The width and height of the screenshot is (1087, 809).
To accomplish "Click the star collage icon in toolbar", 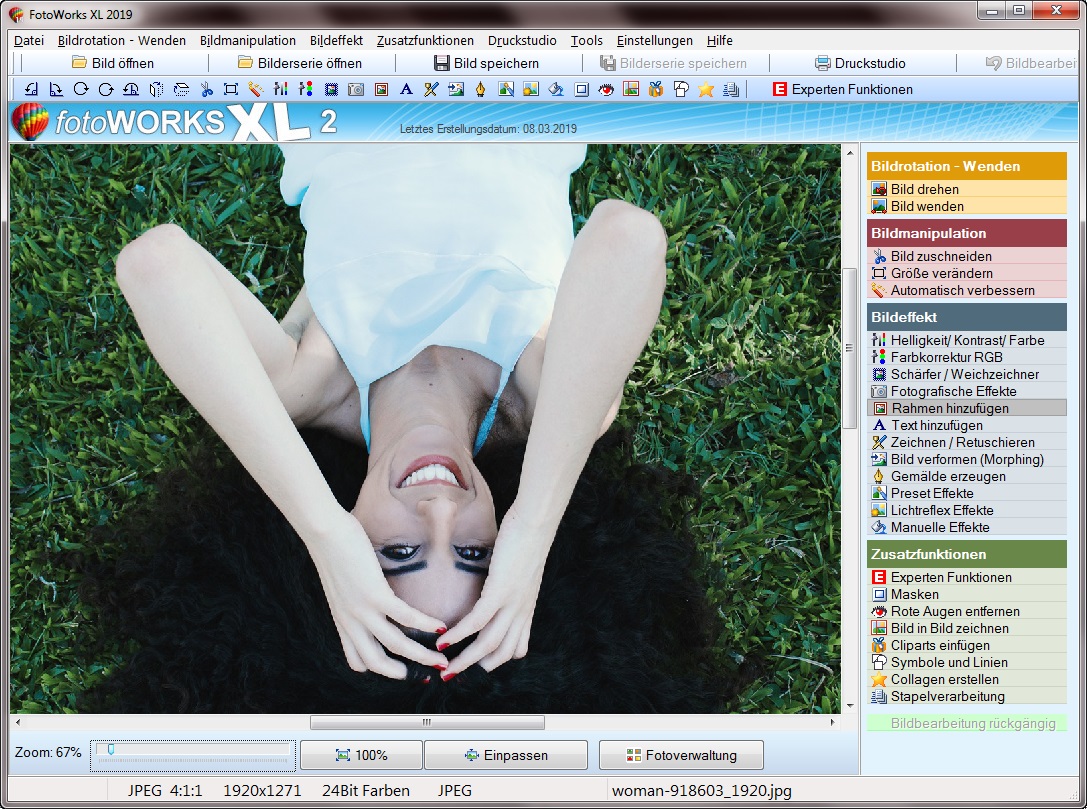I will coord(706,89).
